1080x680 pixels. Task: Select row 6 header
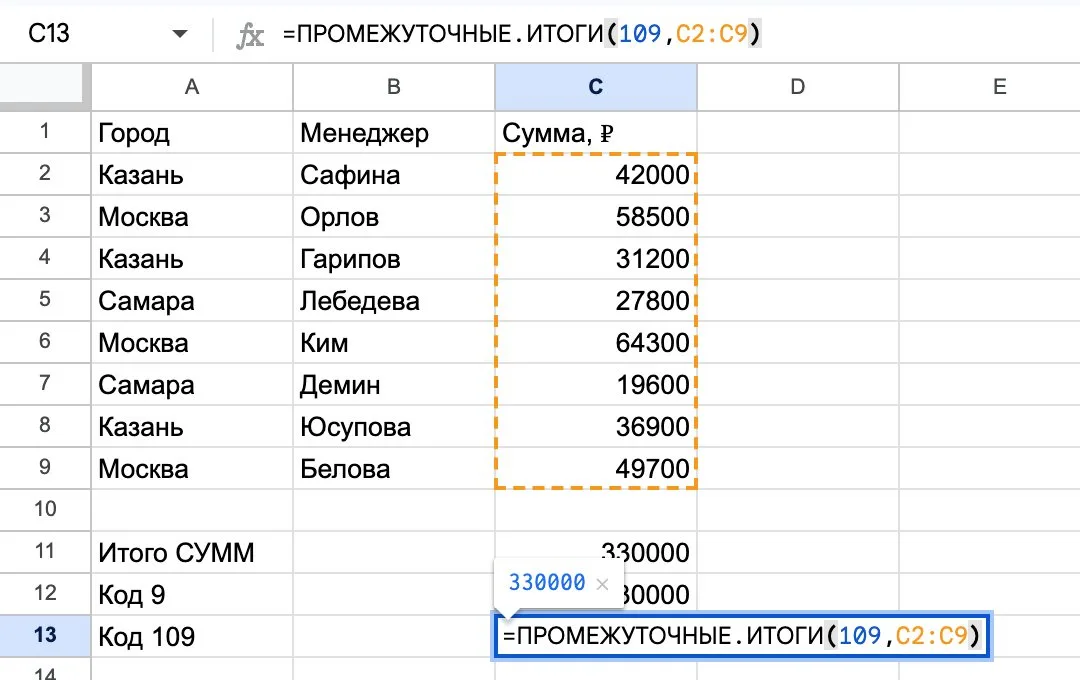point(45,342)
